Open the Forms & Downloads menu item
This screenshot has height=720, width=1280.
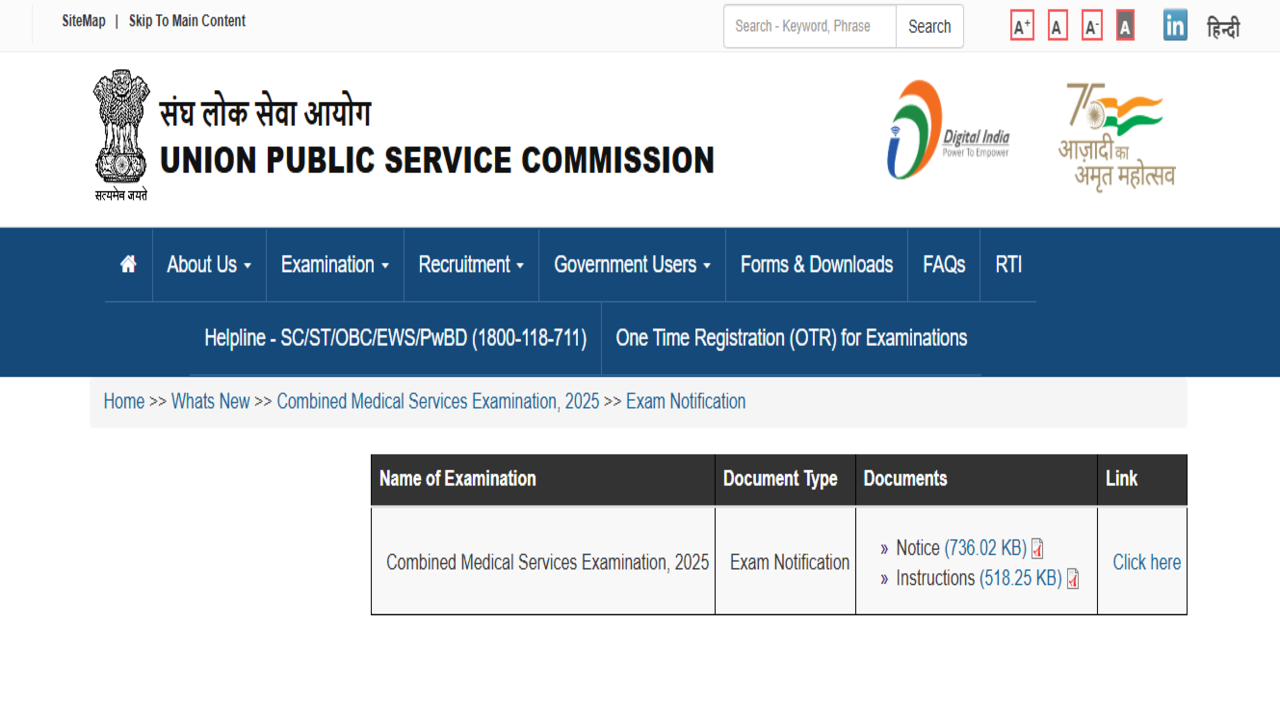816,265
